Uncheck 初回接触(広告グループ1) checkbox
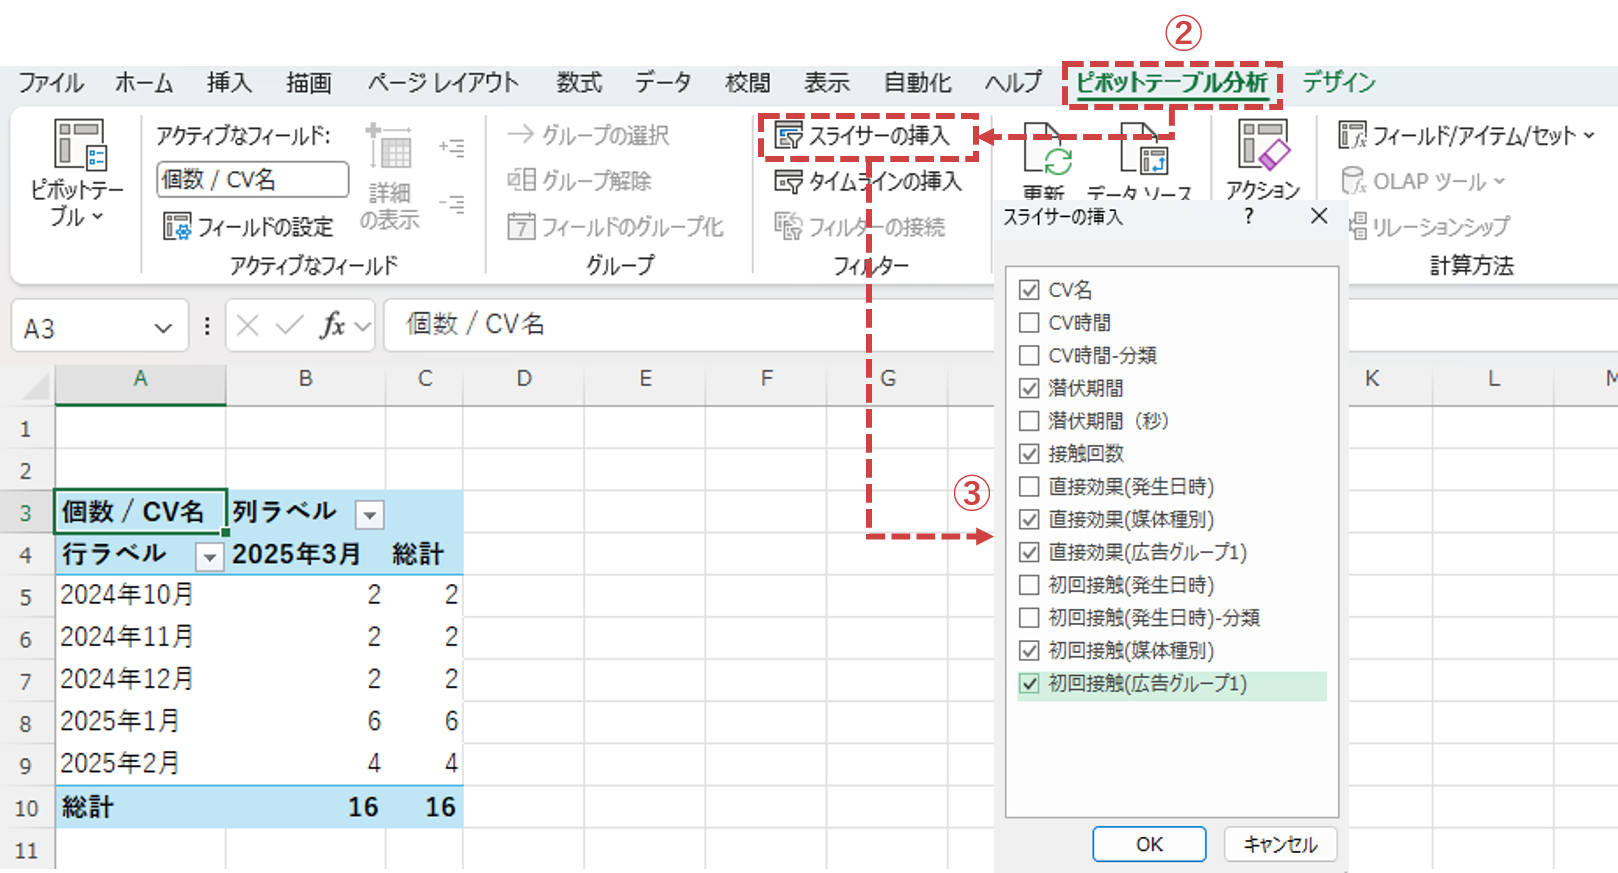Viewport: 1618px width, 873px height. [x=1029, y=684]
